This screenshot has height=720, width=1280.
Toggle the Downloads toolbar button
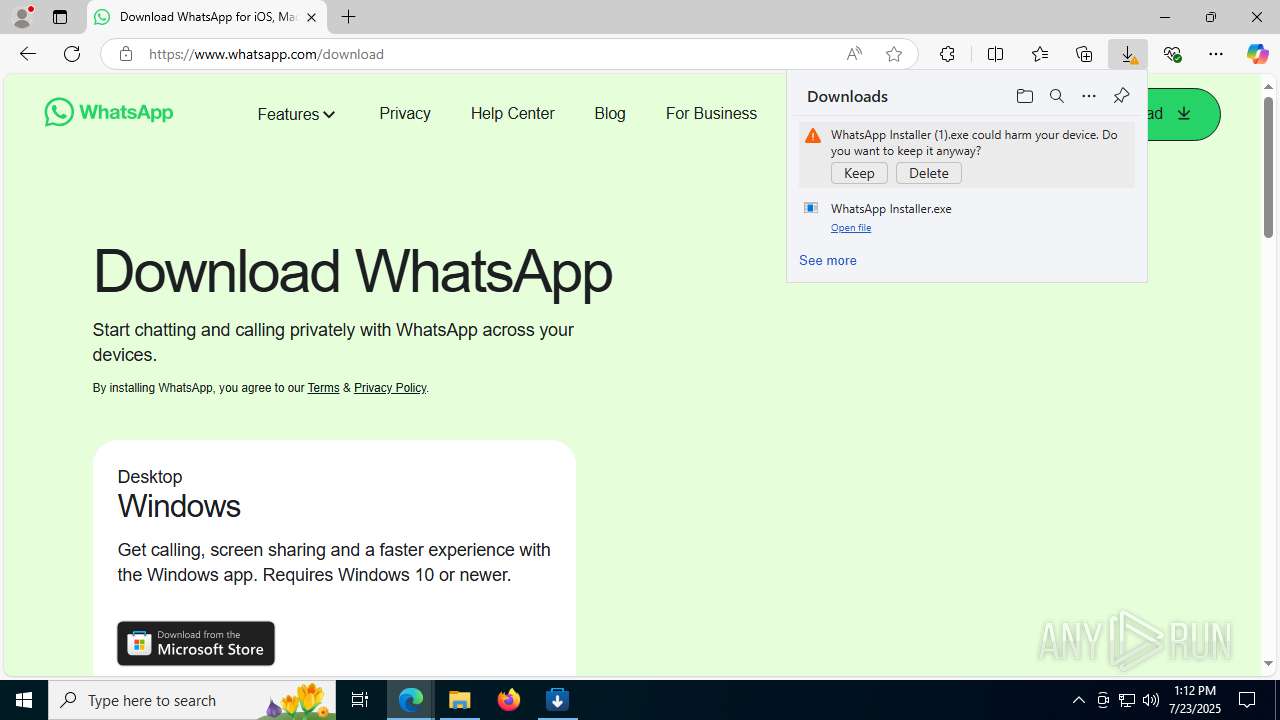point(1128,54)
